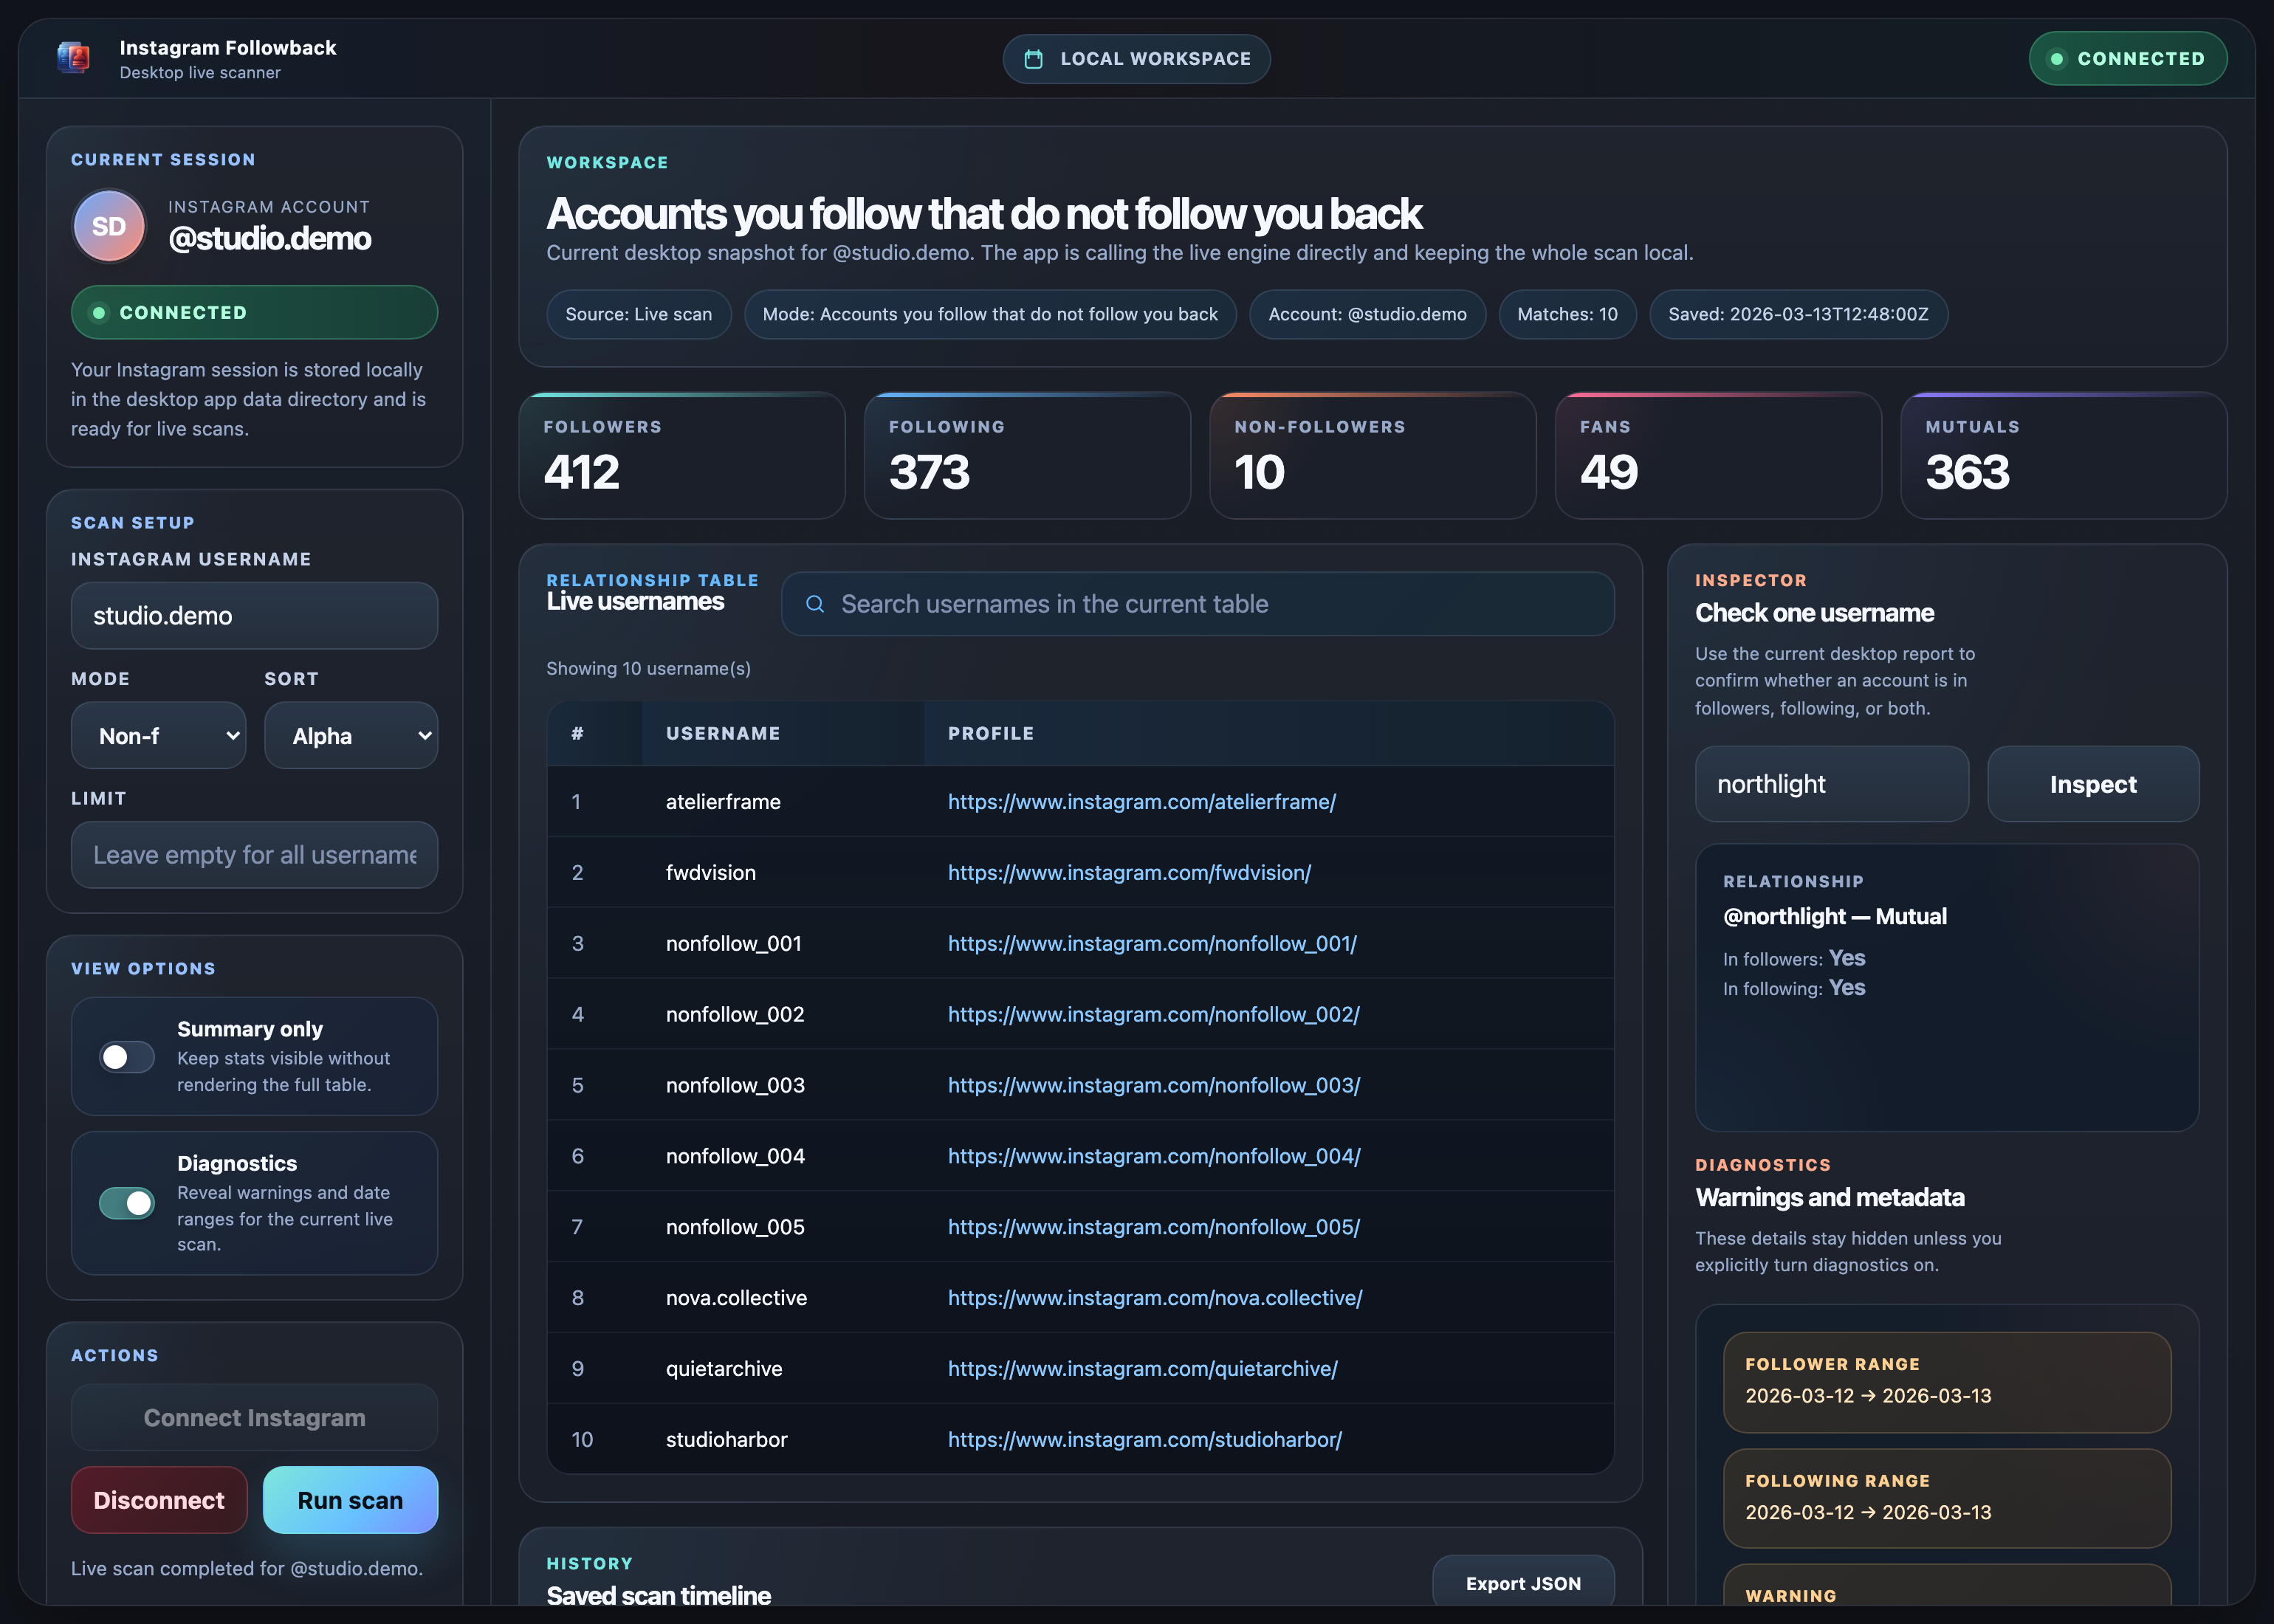Click the northlight inspector username field
2274x1624 pixels.
click(1831, 785)
